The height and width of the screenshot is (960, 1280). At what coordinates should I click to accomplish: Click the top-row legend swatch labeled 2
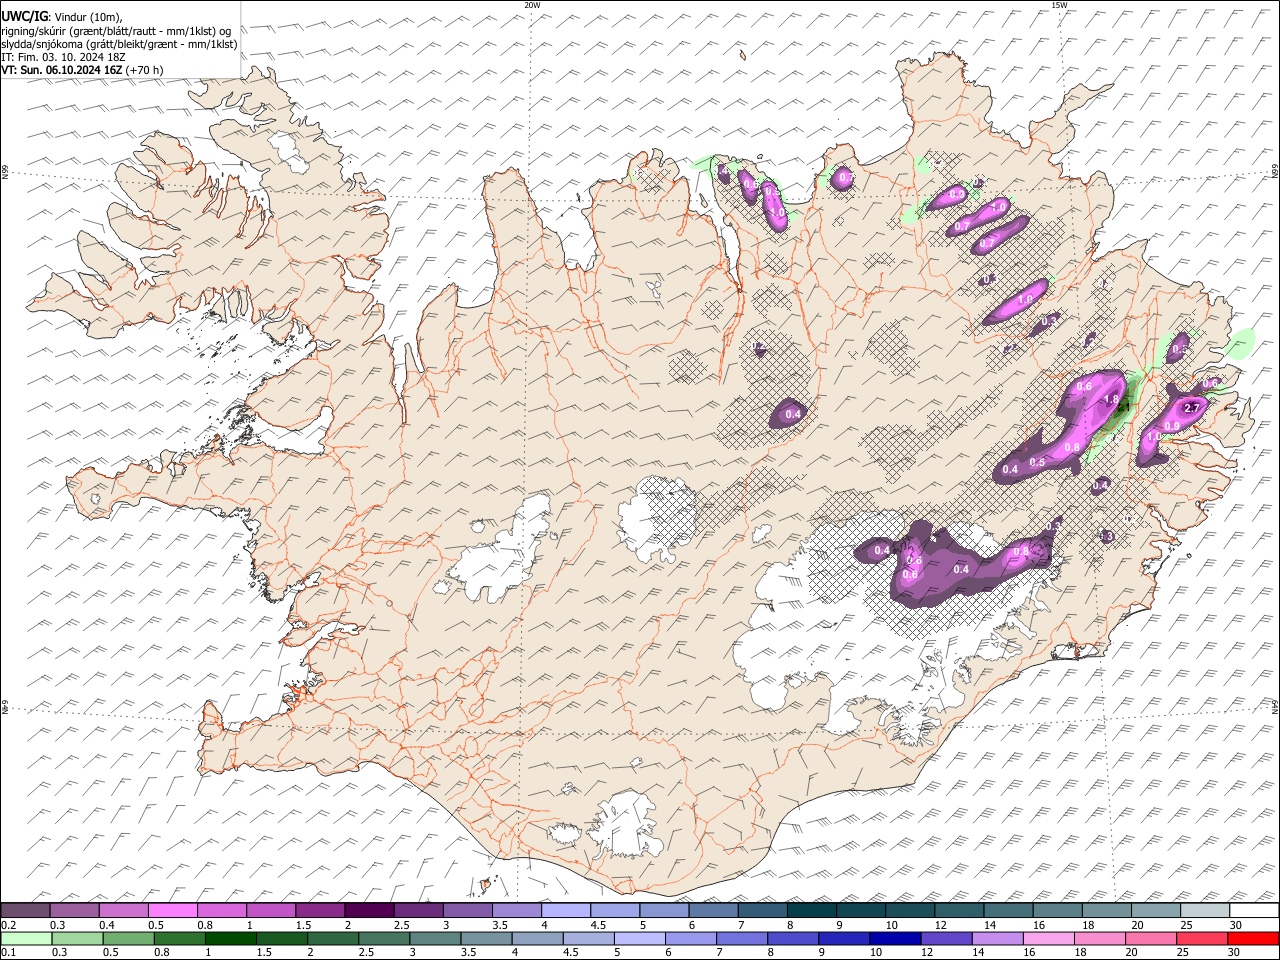pos(369,911)
